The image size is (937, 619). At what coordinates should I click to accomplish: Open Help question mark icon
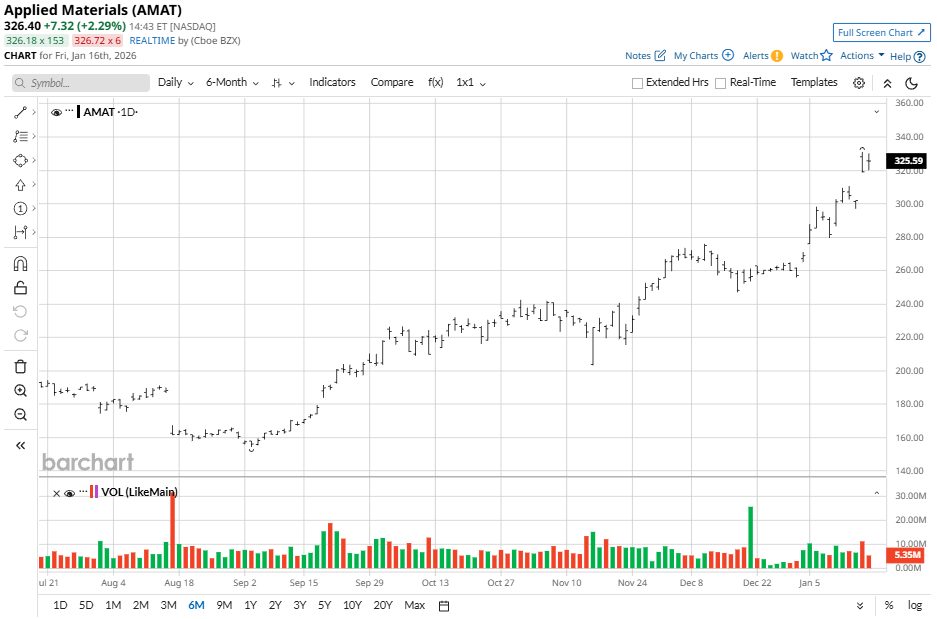(x=920, y=57)
